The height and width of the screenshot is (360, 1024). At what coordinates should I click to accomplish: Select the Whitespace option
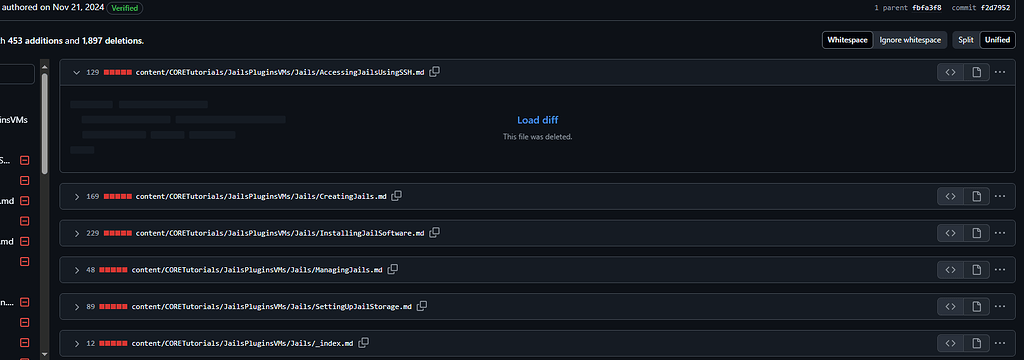pos(848,40)
